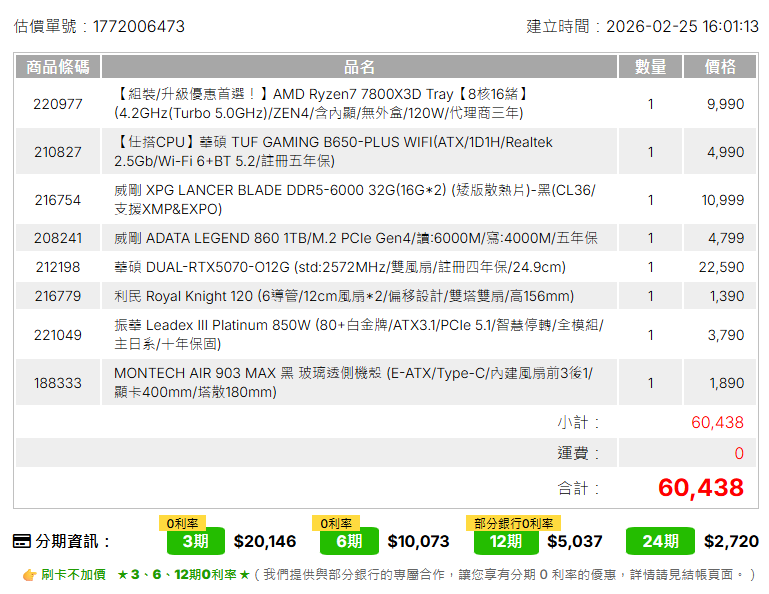
Task: Click product barcode 208241
Action: pyautogui.click(x=58, y=238)
